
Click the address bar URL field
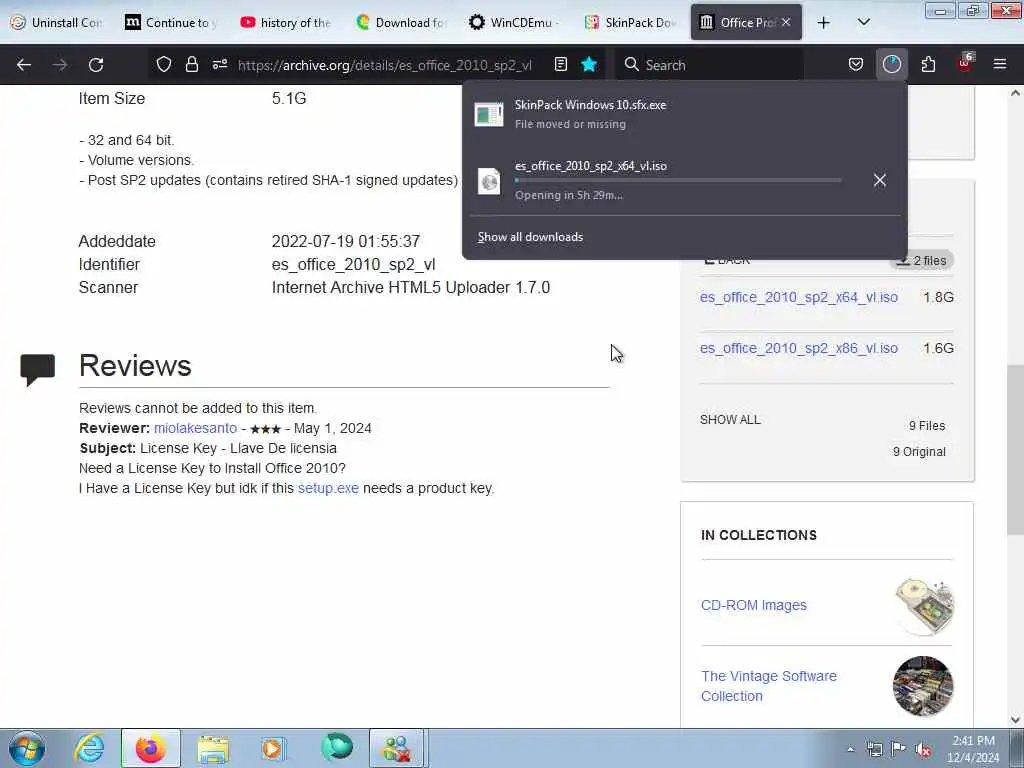tap(385, 65)
